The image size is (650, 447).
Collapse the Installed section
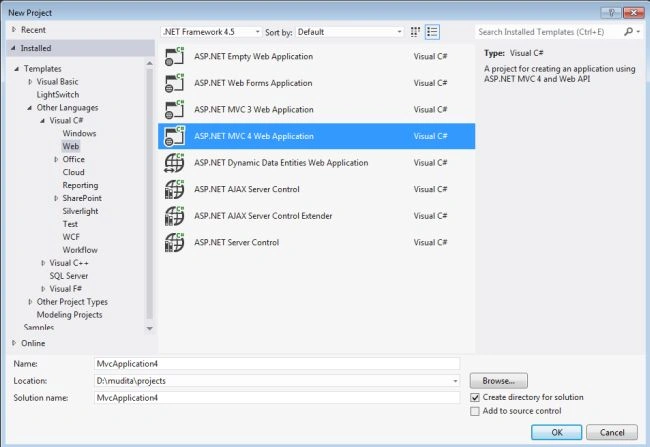13,48
